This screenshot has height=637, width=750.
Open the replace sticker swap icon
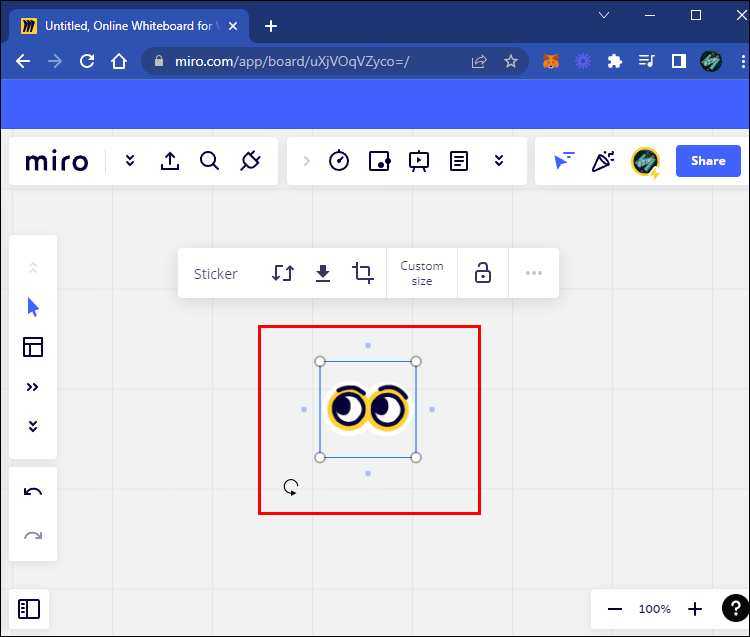[283, 273]
